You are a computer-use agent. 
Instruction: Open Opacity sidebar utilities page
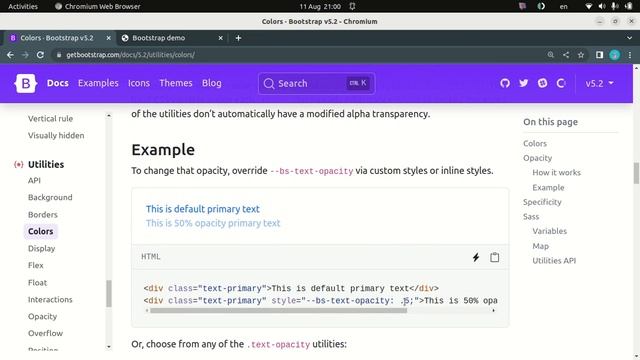pos(42,316)
